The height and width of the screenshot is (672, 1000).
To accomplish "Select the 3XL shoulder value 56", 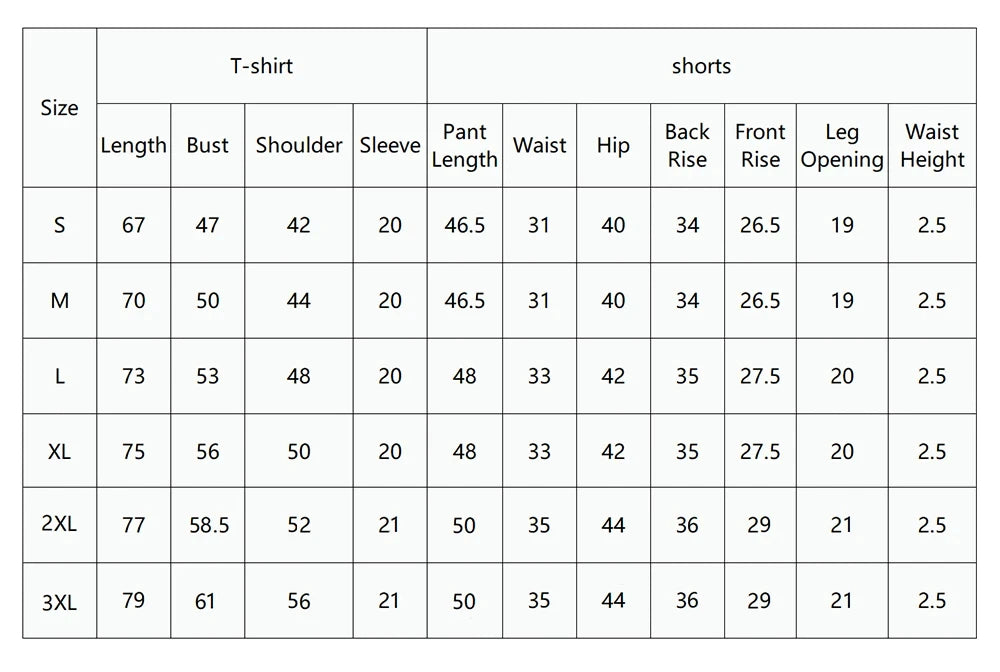I will tap(299, 601).
